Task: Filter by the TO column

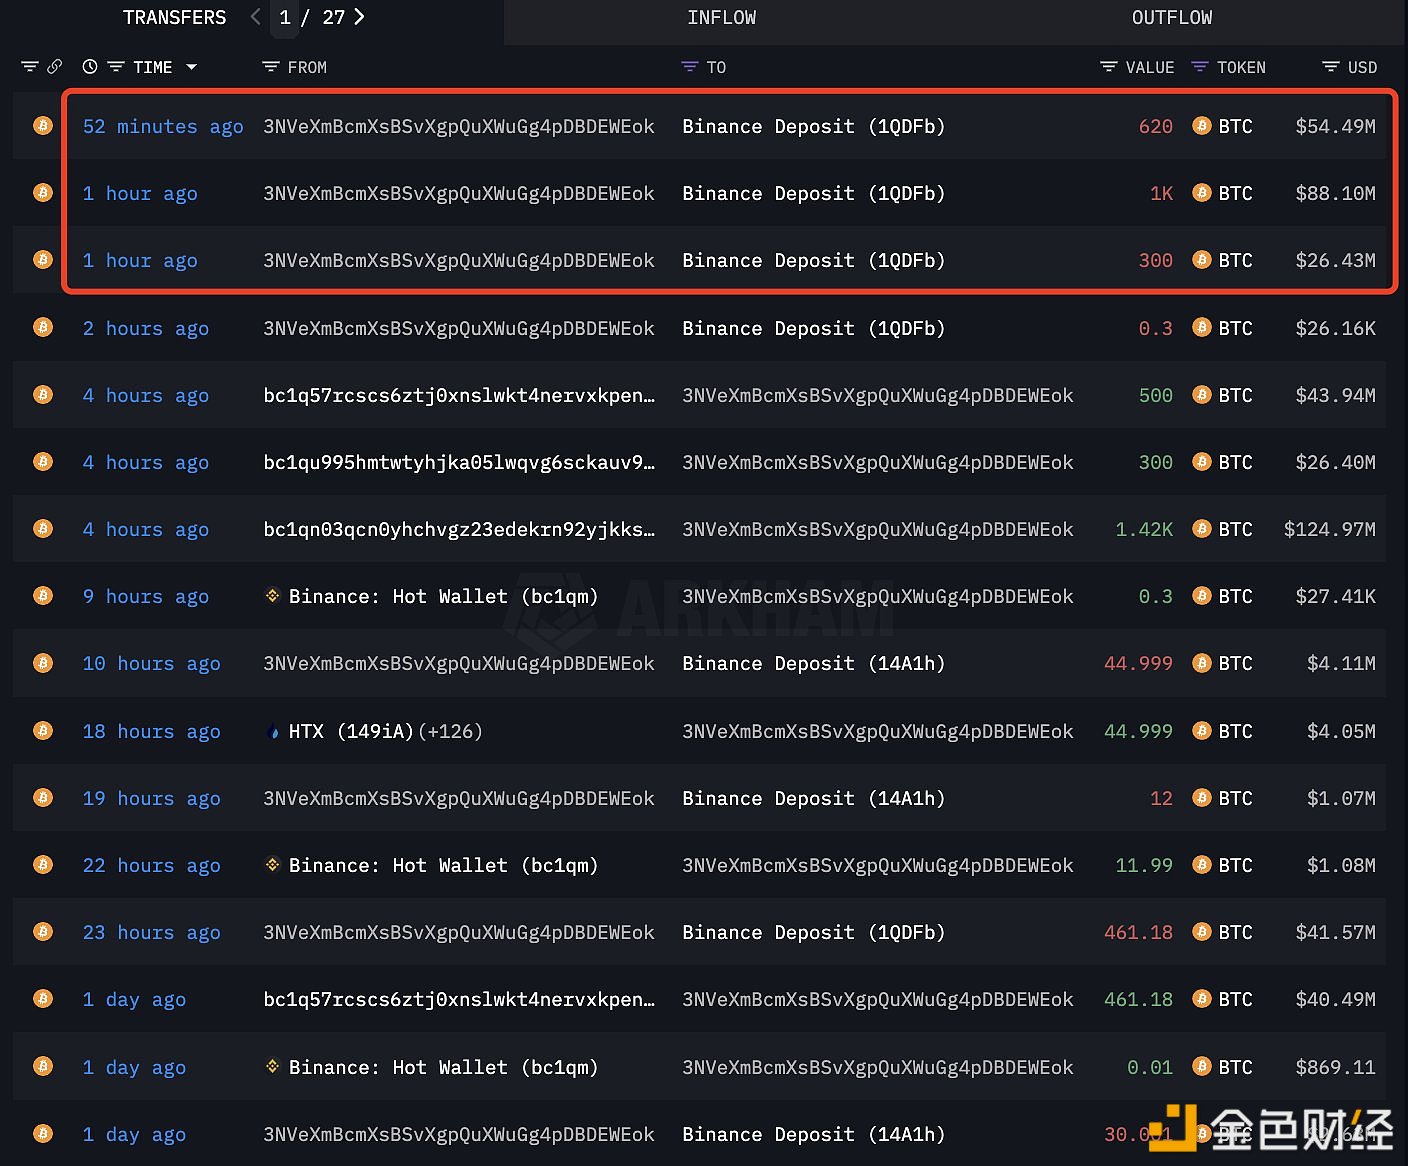Action: [689, 67]
